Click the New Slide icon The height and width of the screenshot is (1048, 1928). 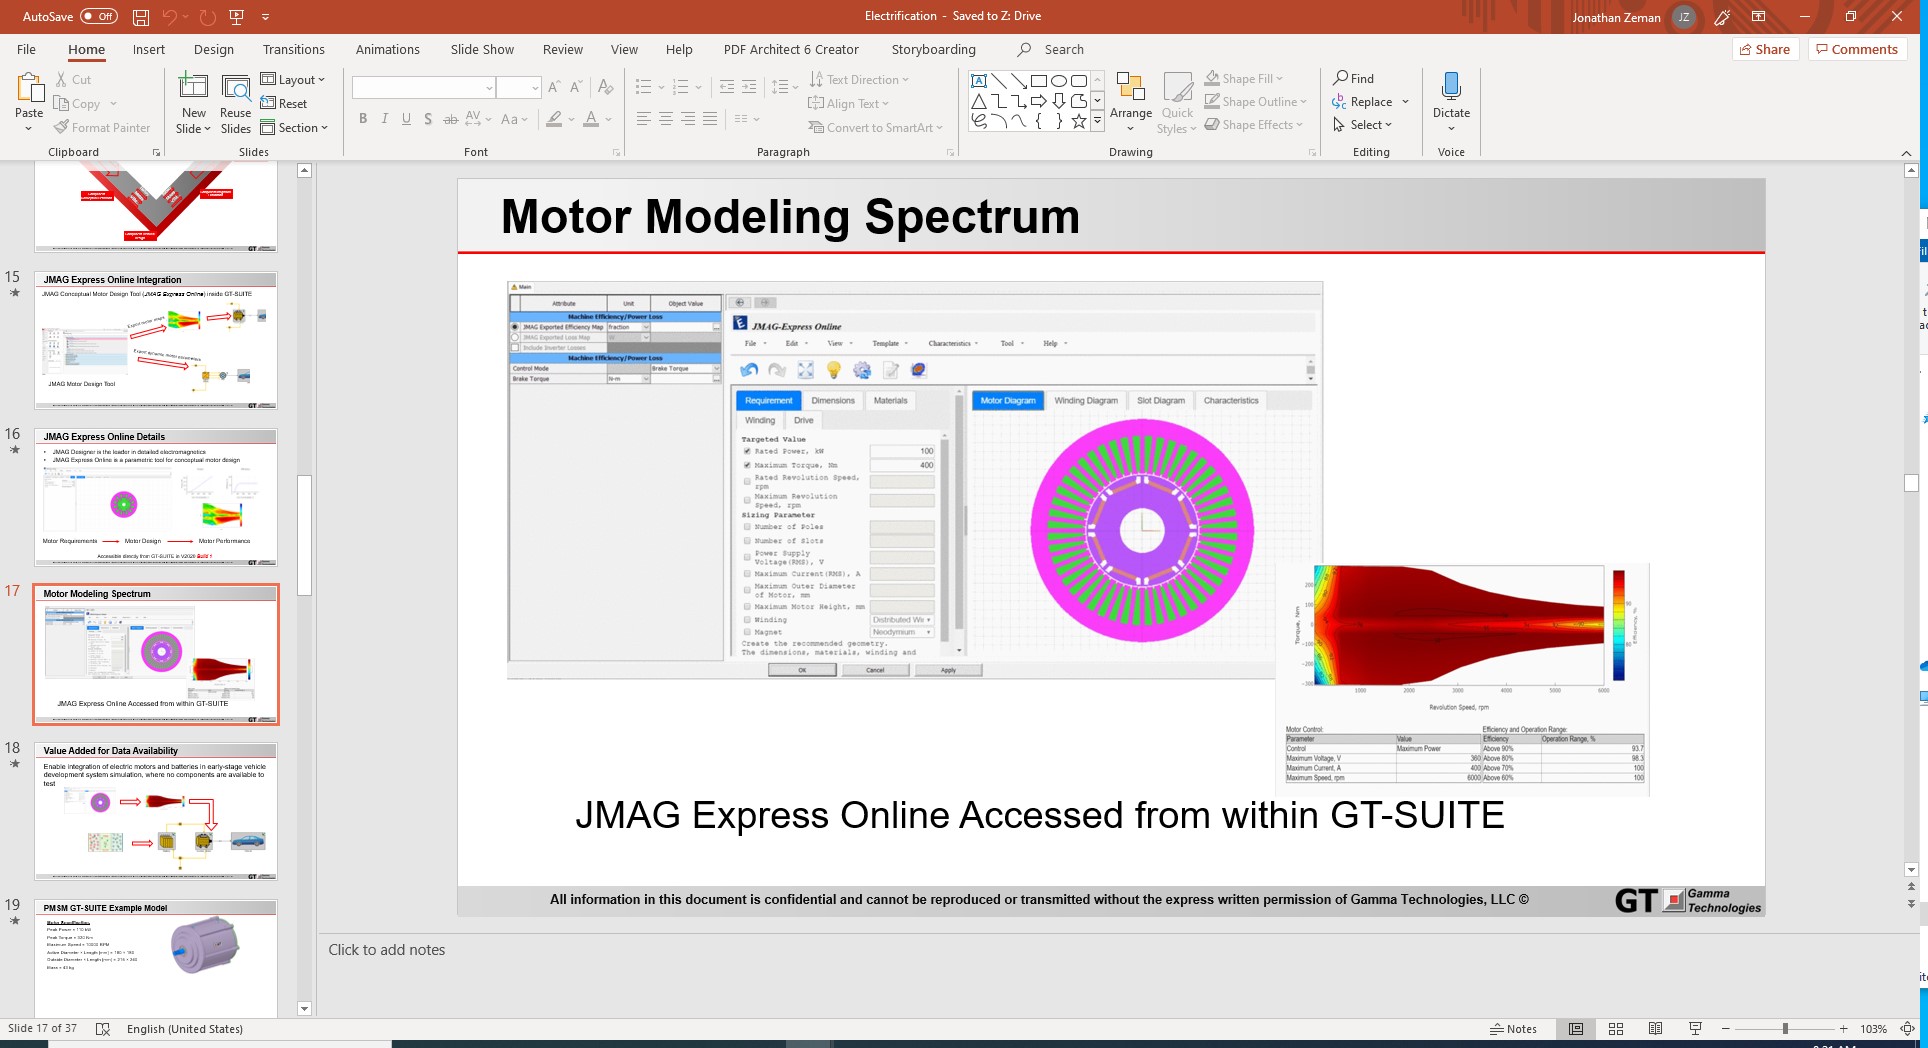click(193, 87)
